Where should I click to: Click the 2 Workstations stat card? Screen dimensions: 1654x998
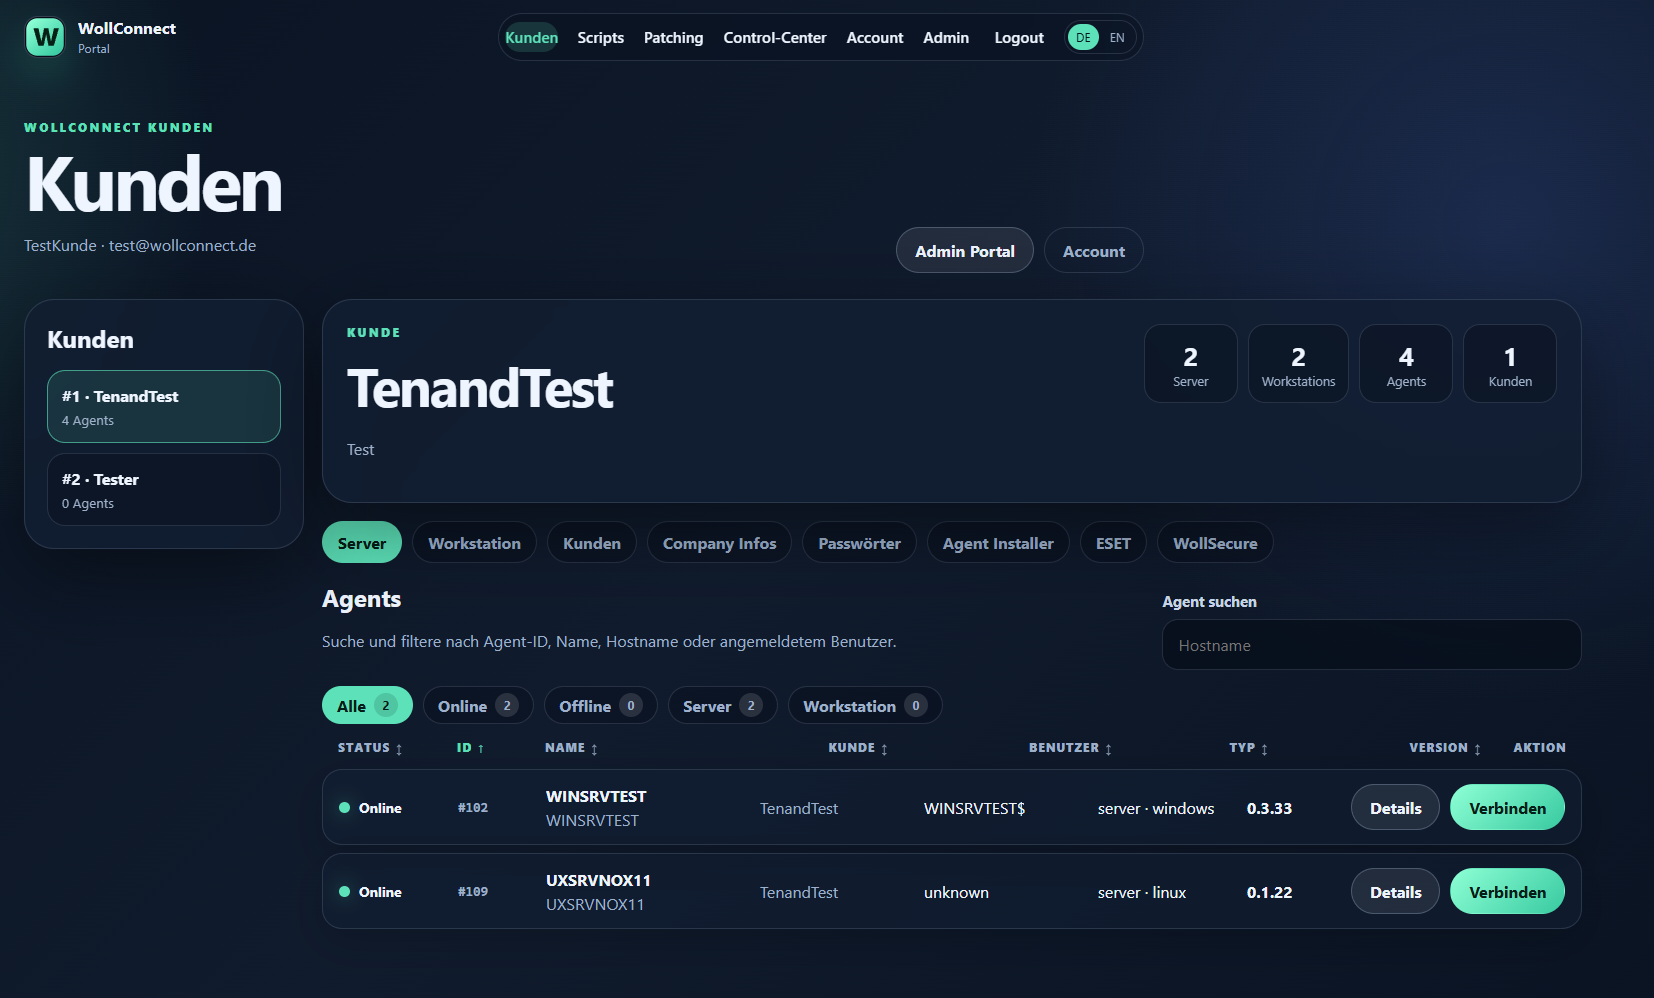tap(1298, 364)
